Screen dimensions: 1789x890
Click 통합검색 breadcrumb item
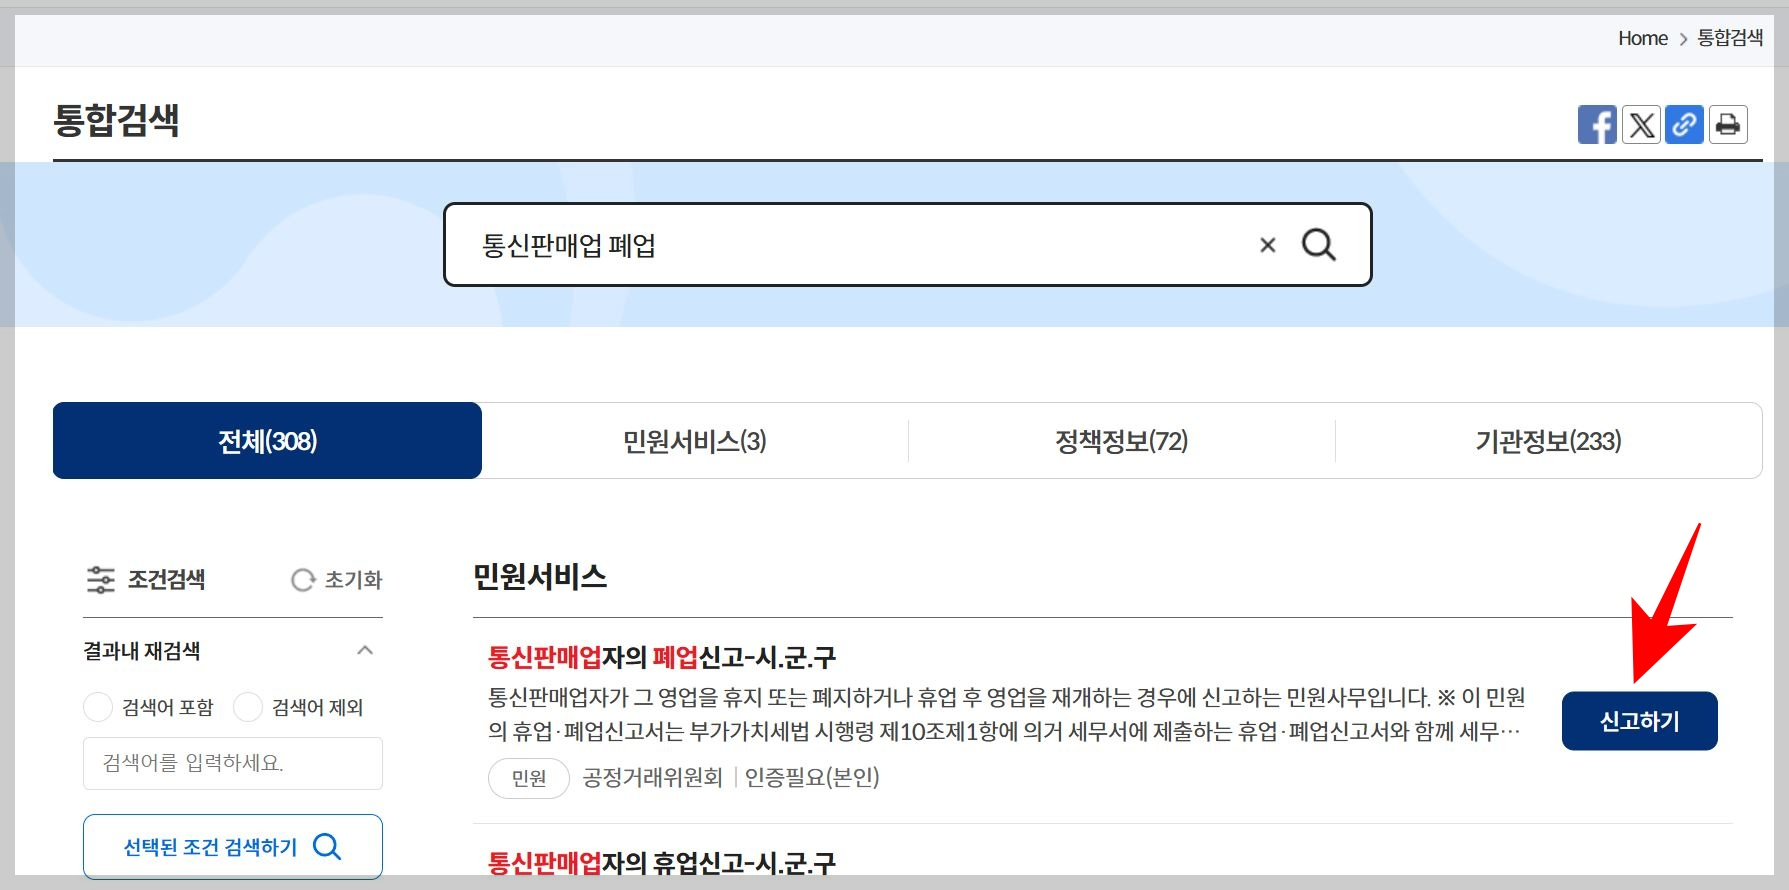point(1730,38)
